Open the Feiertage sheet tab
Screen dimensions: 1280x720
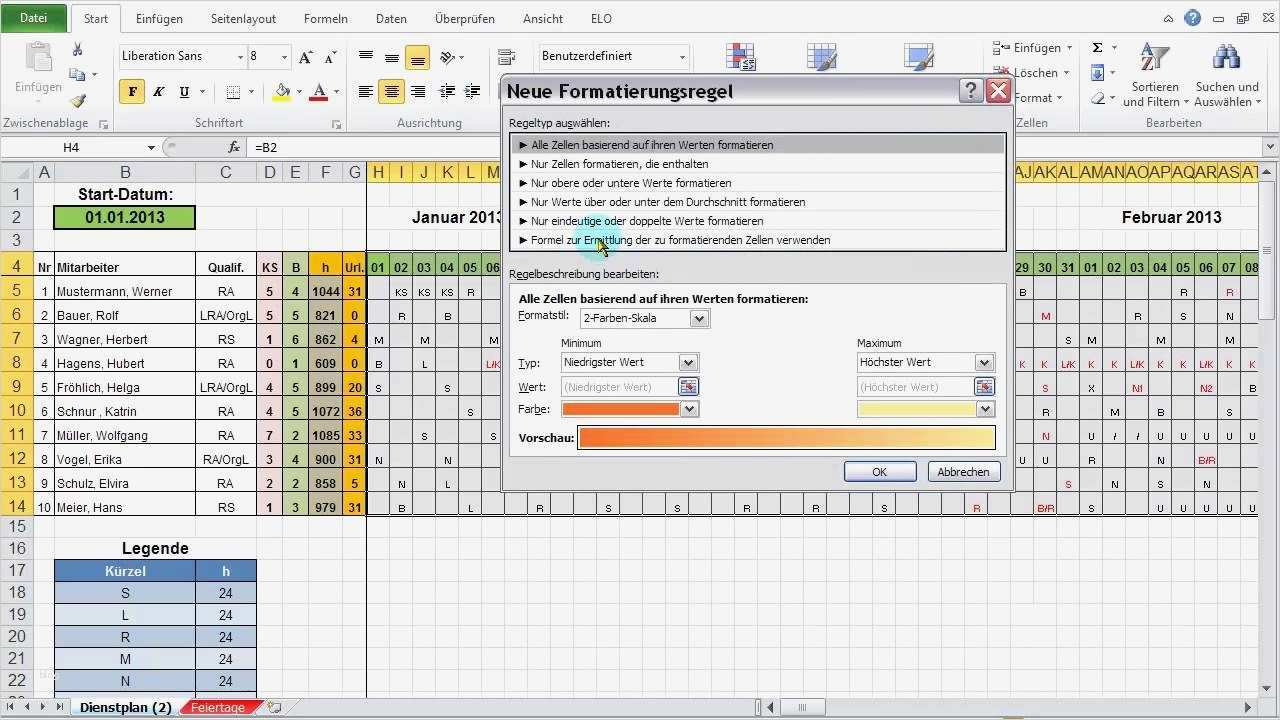coord(218,707)
